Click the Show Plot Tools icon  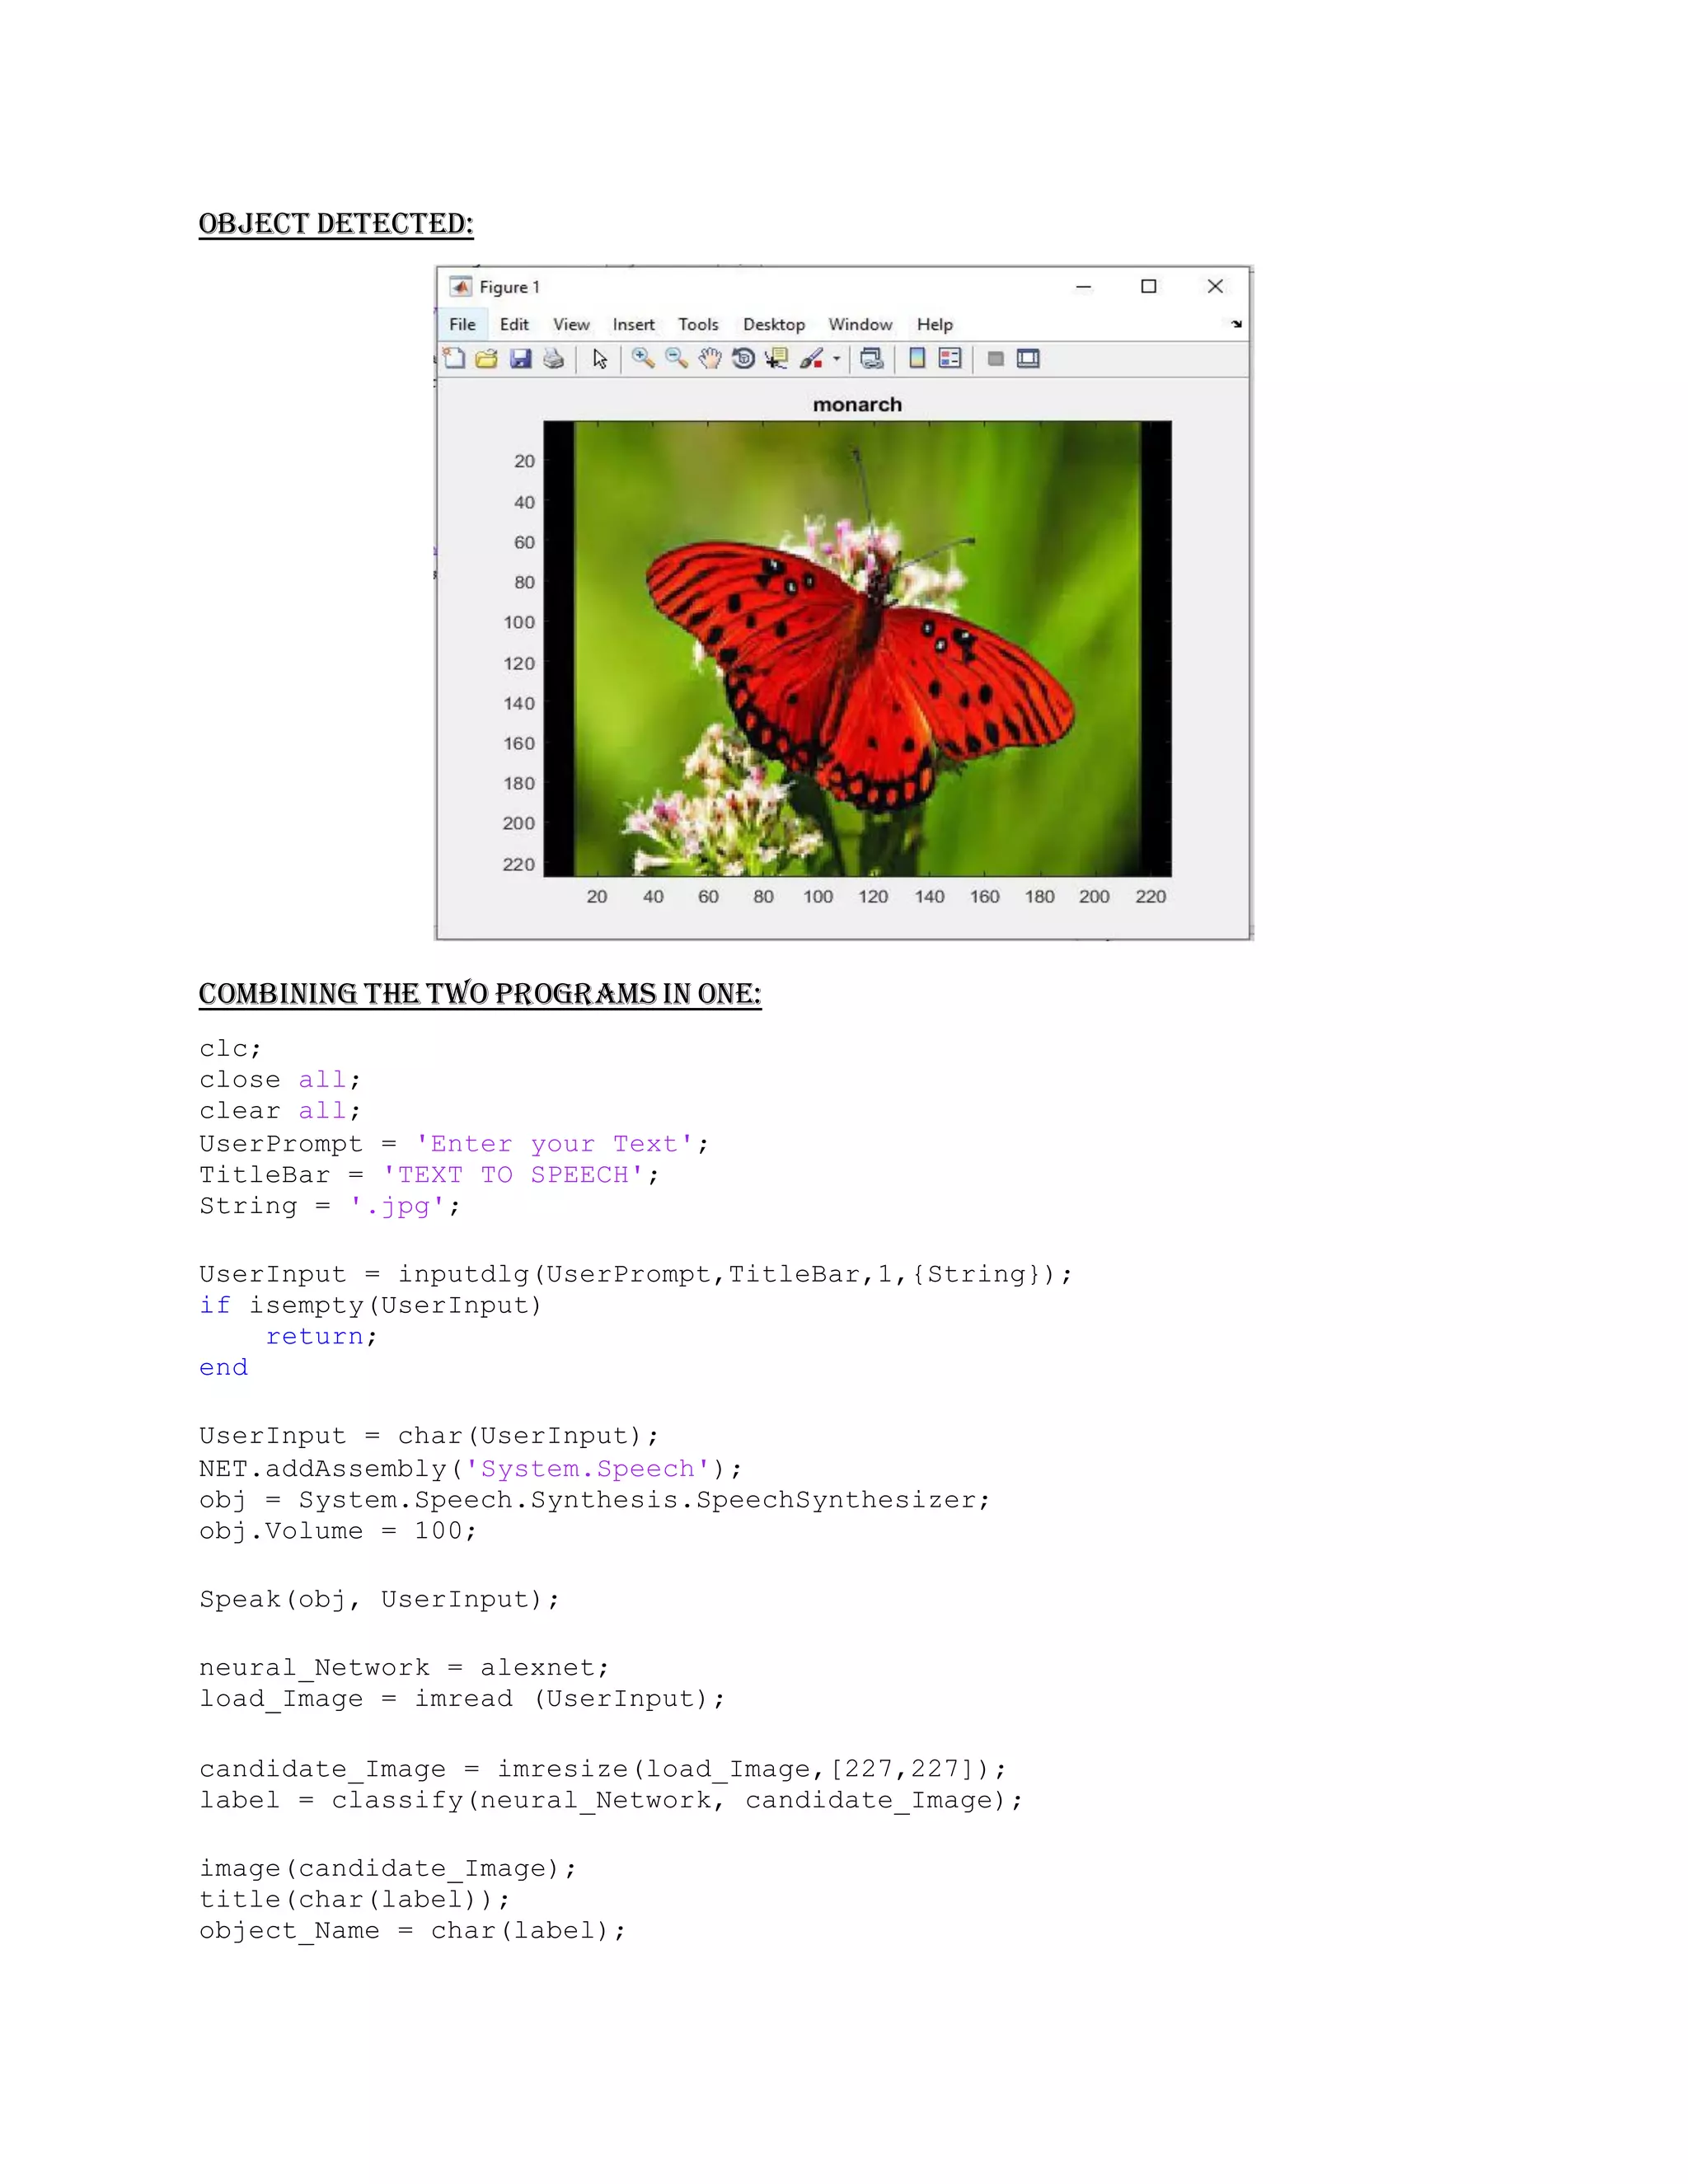click(1028, 359)
